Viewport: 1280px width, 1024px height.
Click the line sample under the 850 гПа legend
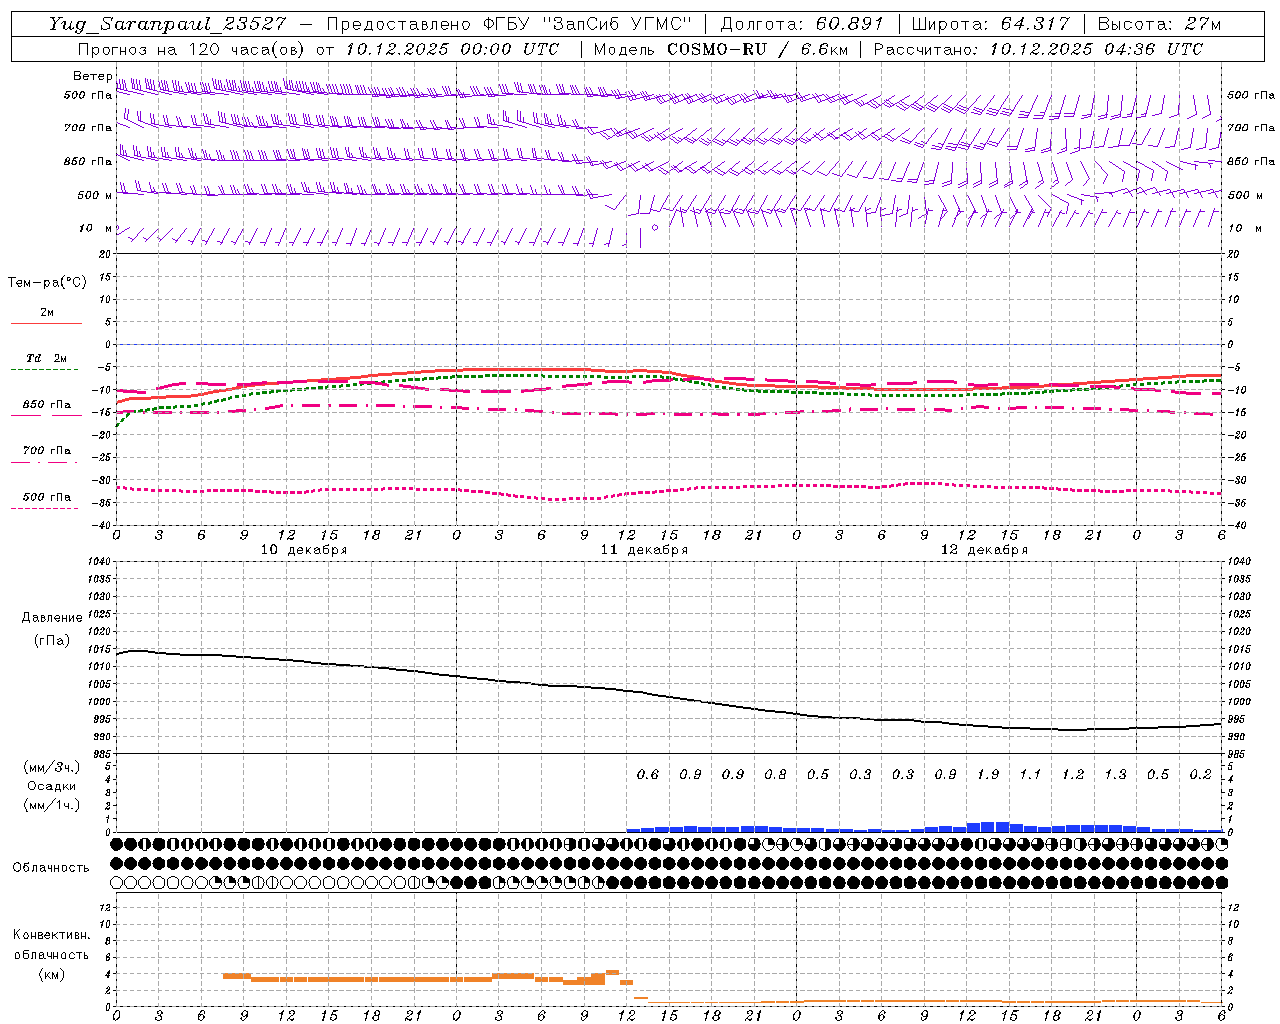[x=46, y=415]
